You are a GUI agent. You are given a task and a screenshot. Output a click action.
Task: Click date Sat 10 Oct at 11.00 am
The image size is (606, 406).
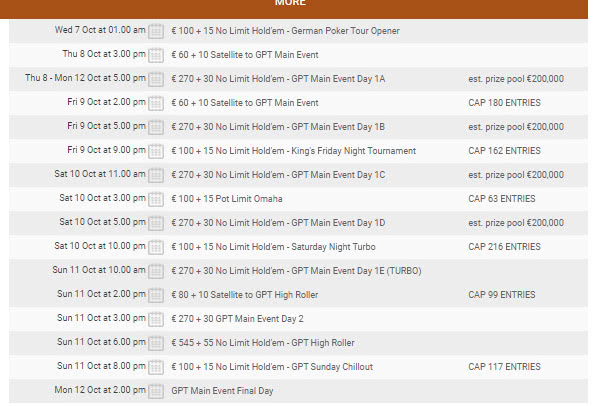[100, 174]
